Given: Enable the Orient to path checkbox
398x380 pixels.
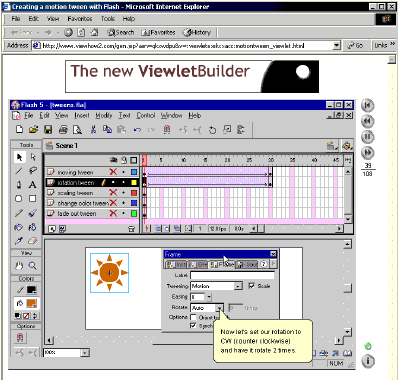Looking at the screenshot, I should pos(193,317).
